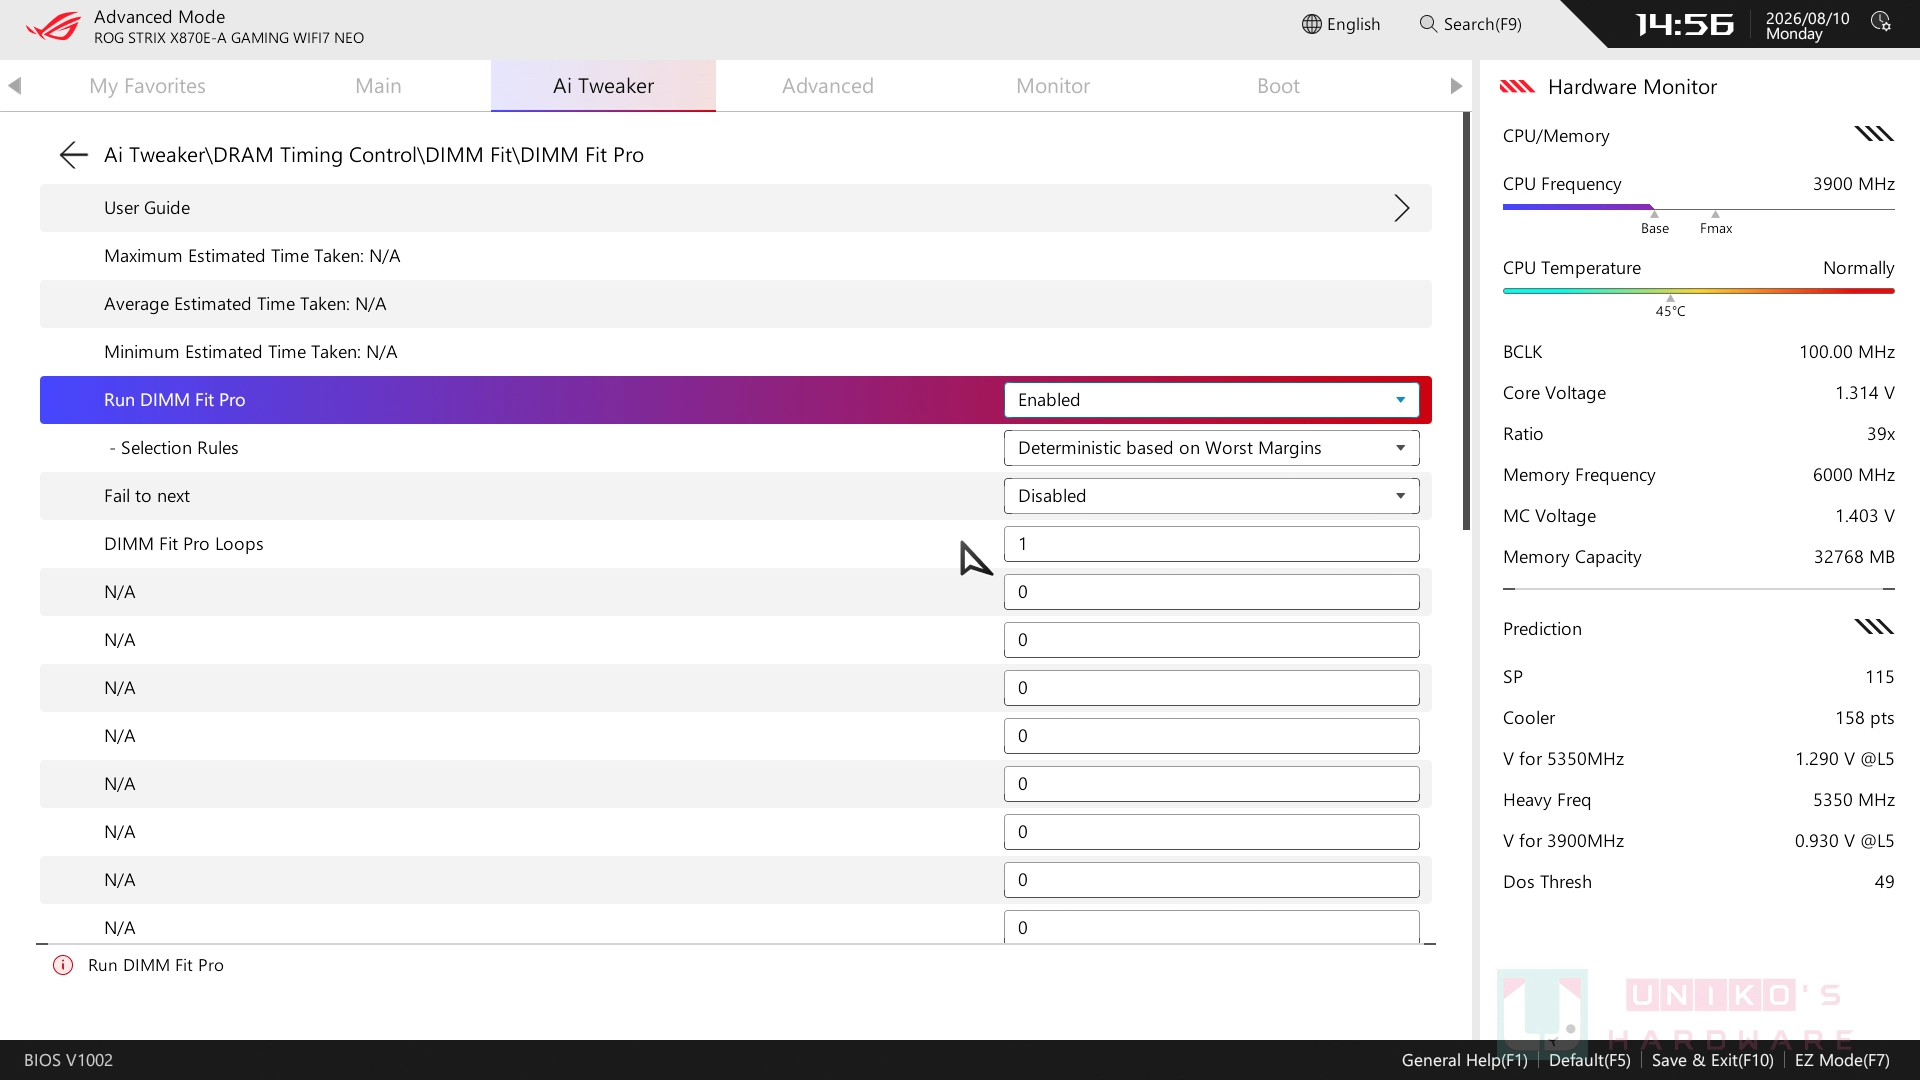Click "Minimum Estimated Time Taken: N/A"
The image size is (1920, 1080).
point(250,352)
